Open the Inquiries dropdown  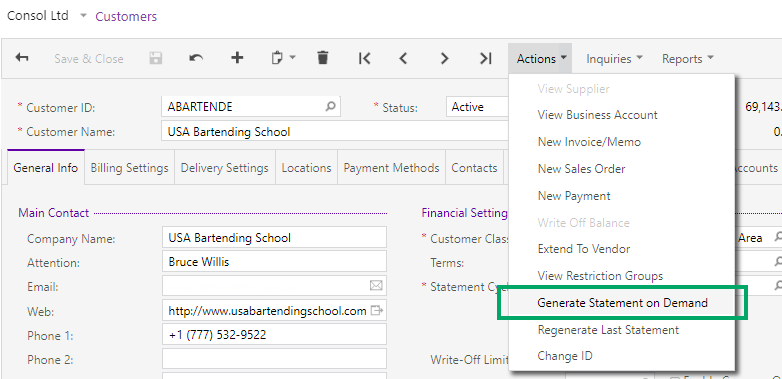[x=614, y=59]
